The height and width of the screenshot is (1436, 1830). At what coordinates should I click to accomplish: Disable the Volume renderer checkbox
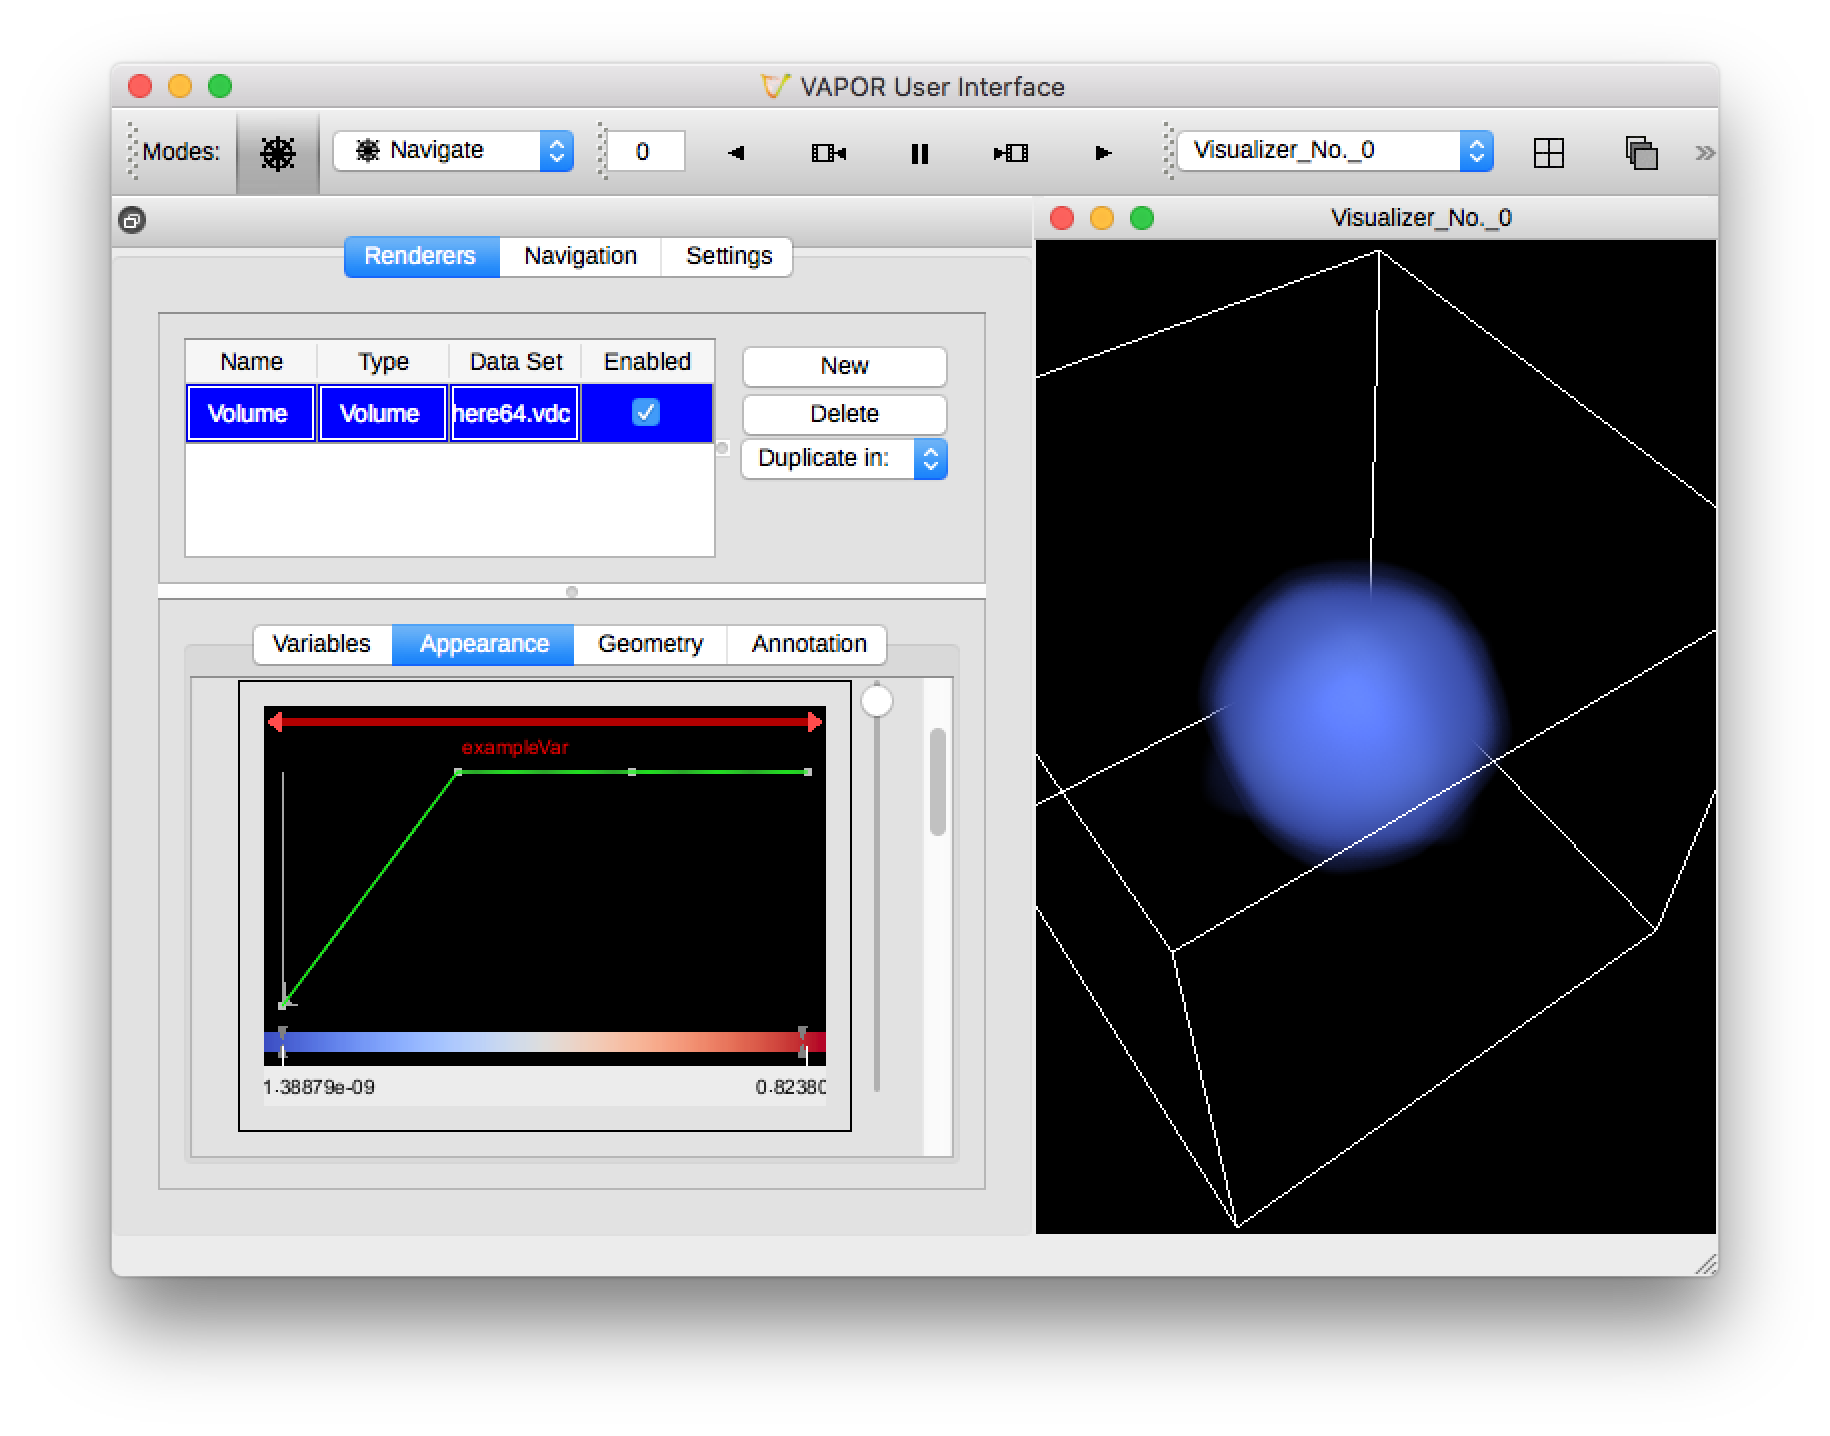click(x=646, y=412)
